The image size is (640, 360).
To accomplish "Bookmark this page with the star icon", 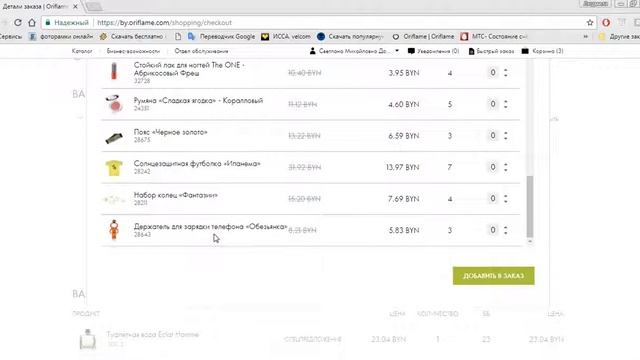I will pos(590,23).
